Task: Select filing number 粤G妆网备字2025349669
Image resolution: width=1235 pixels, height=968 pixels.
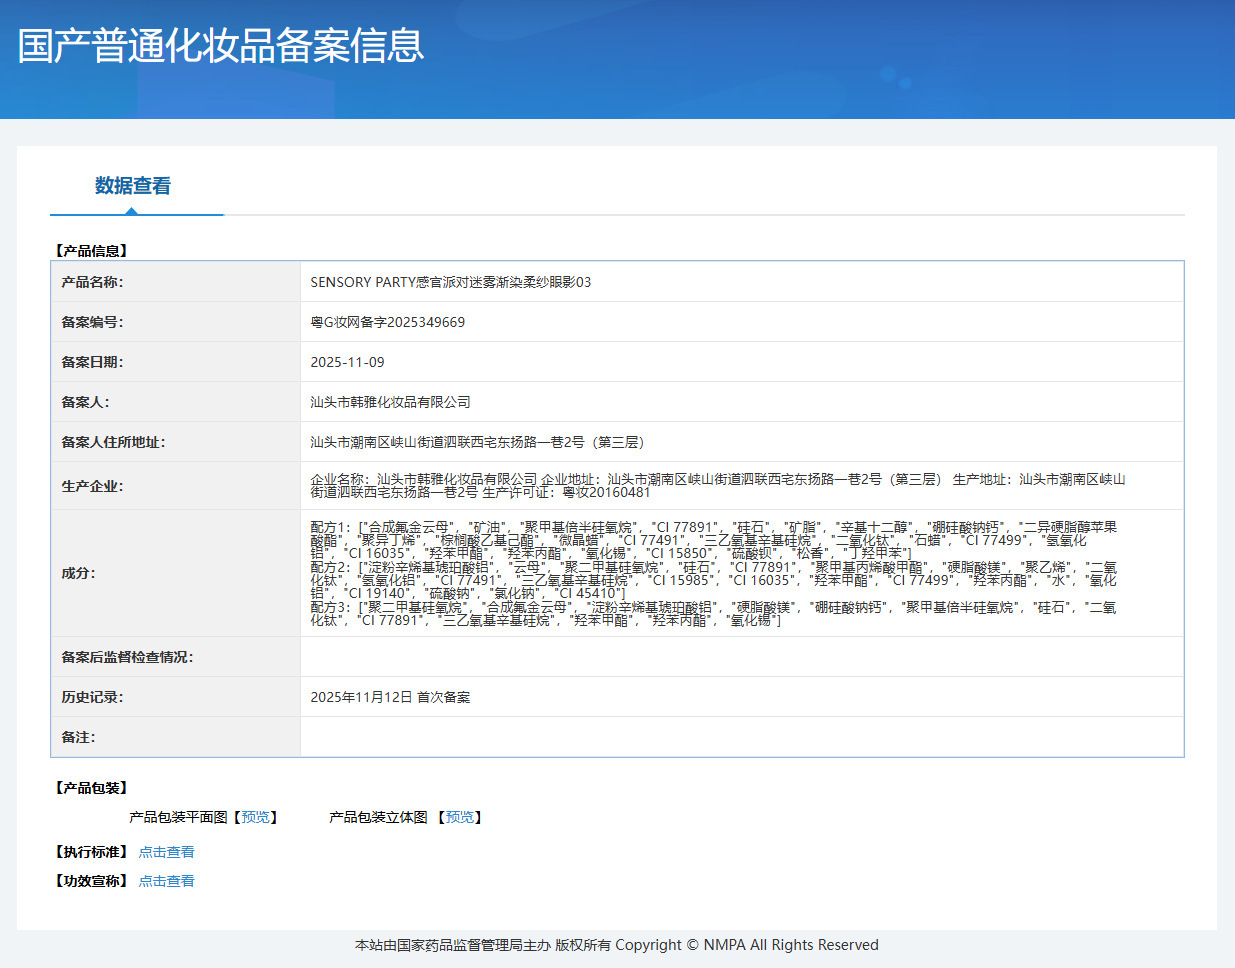Action: pos(388,322)
